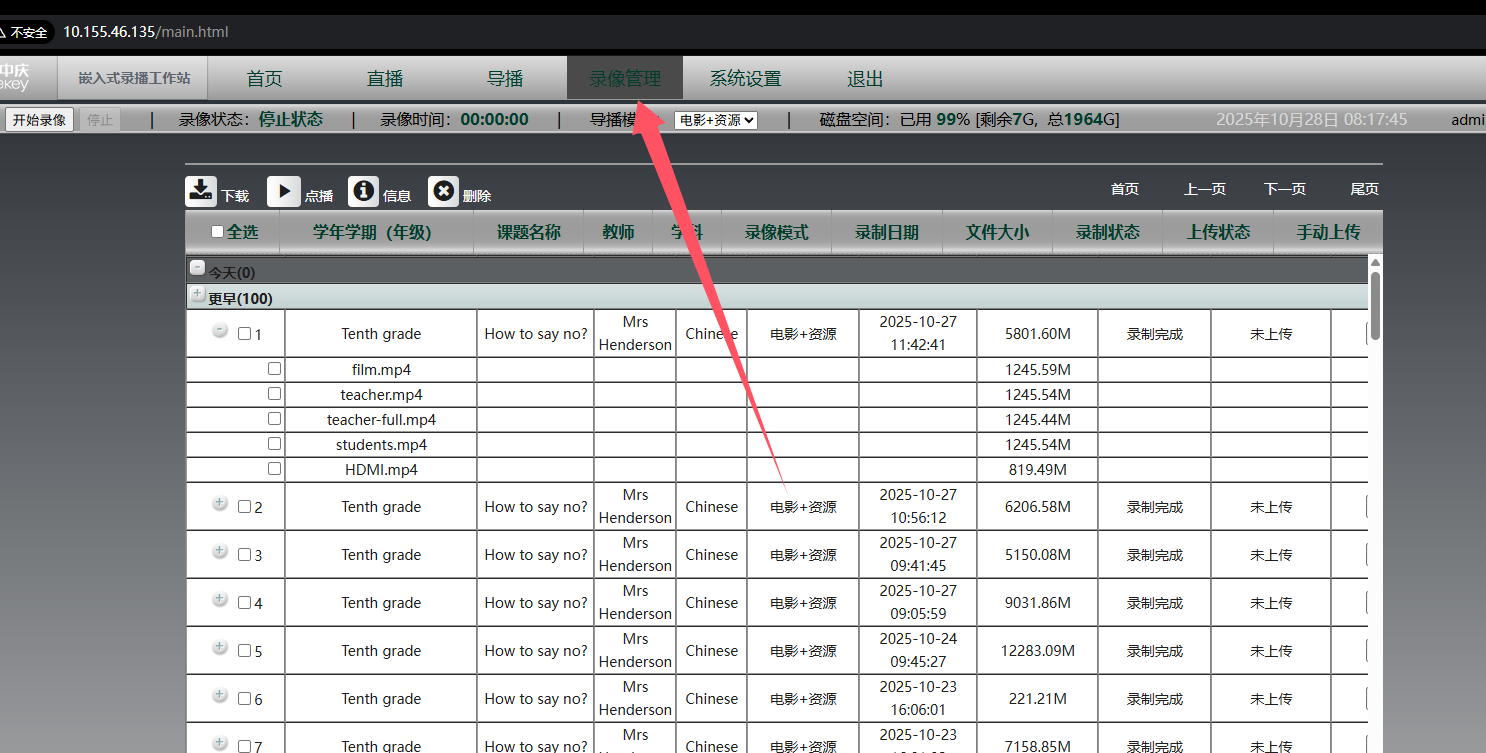Click the Download (下载) icon
The height and width of the screenshot is (753, 1486).
click(201, 191)
